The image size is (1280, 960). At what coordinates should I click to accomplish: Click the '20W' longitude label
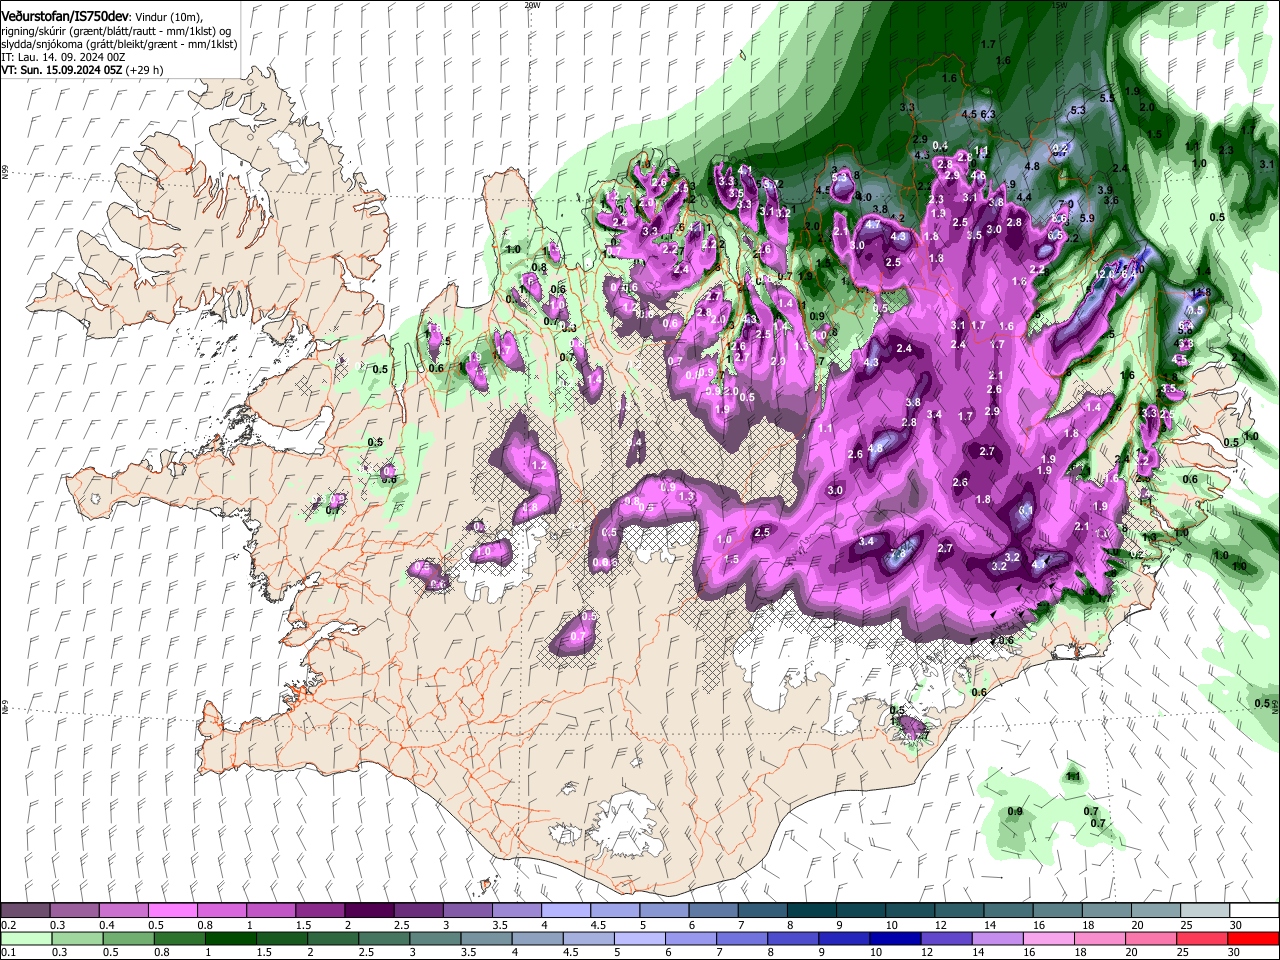(532, 5)
